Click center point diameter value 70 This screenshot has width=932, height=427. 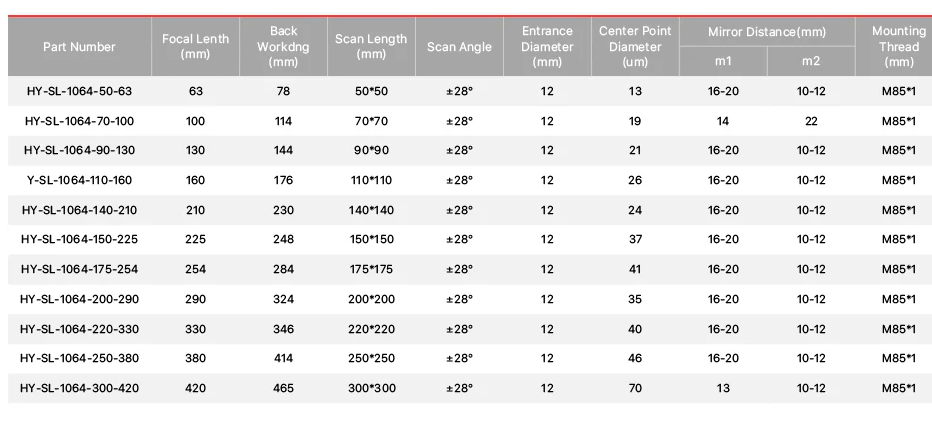635,388
